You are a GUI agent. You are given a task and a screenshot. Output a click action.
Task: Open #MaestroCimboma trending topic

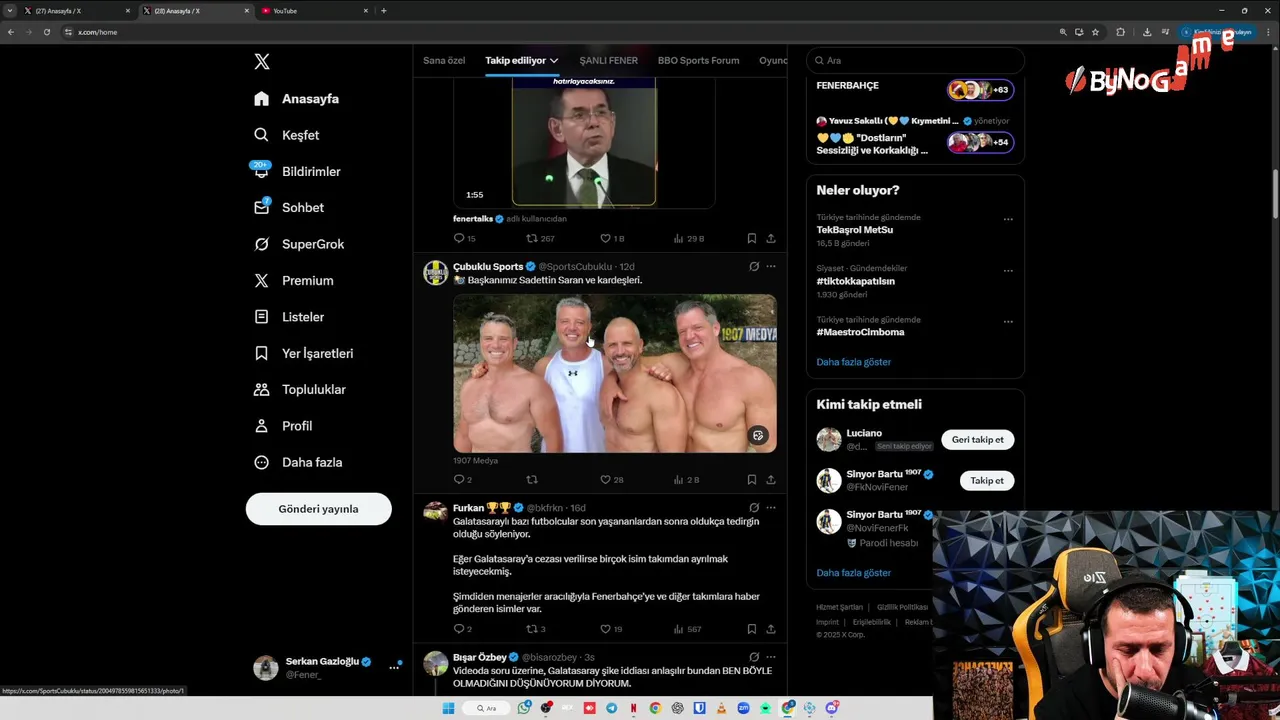[860, 332]
